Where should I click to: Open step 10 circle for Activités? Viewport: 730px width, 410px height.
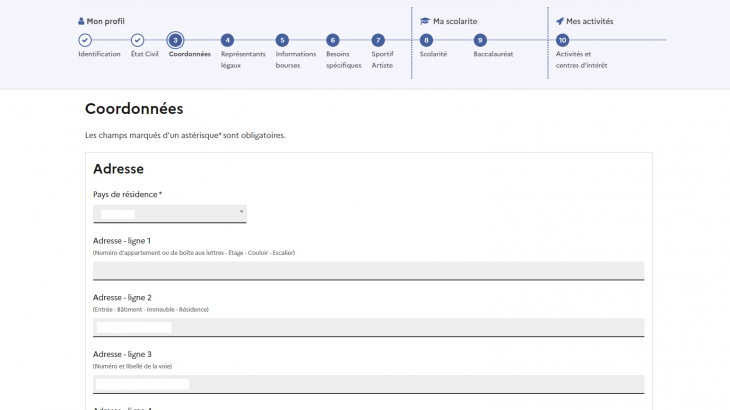pyautogui.click(x=563, y=40)
